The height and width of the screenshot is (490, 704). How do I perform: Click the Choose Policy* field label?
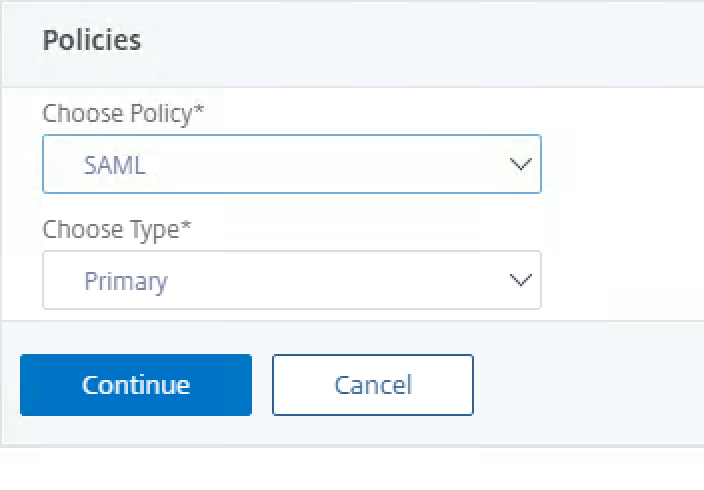point(123,114)
